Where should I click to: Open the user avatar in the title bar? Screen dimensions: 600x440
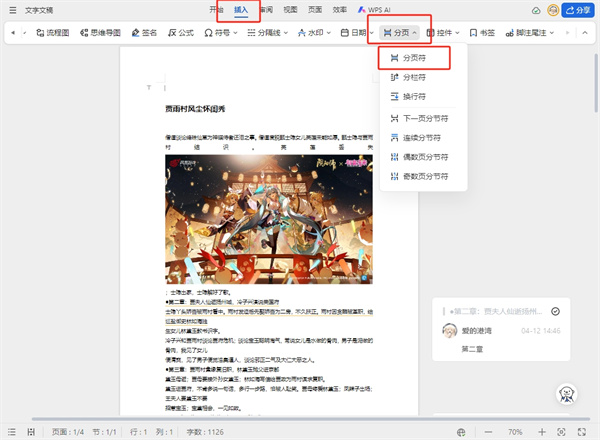tap(553, 10)
